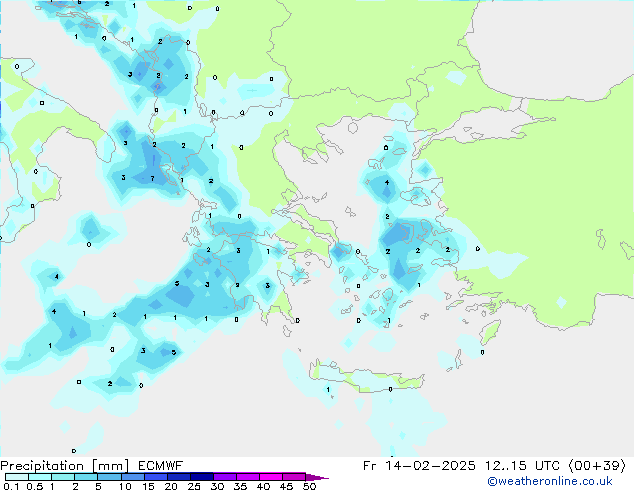The width and height of the screenshot is (634, 490).
Task: Click the '7' precipitation value on the map
Action: click(x=152, y=178)
